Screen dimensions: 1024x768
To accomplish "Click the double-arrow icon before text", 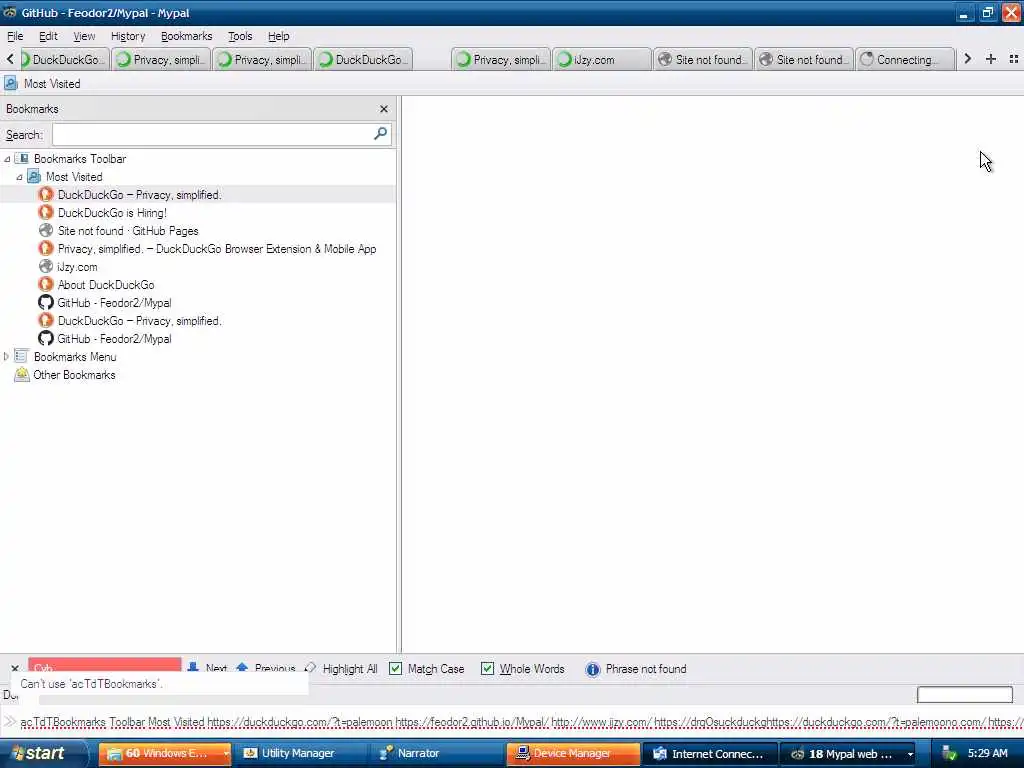I will coord(10,722).
